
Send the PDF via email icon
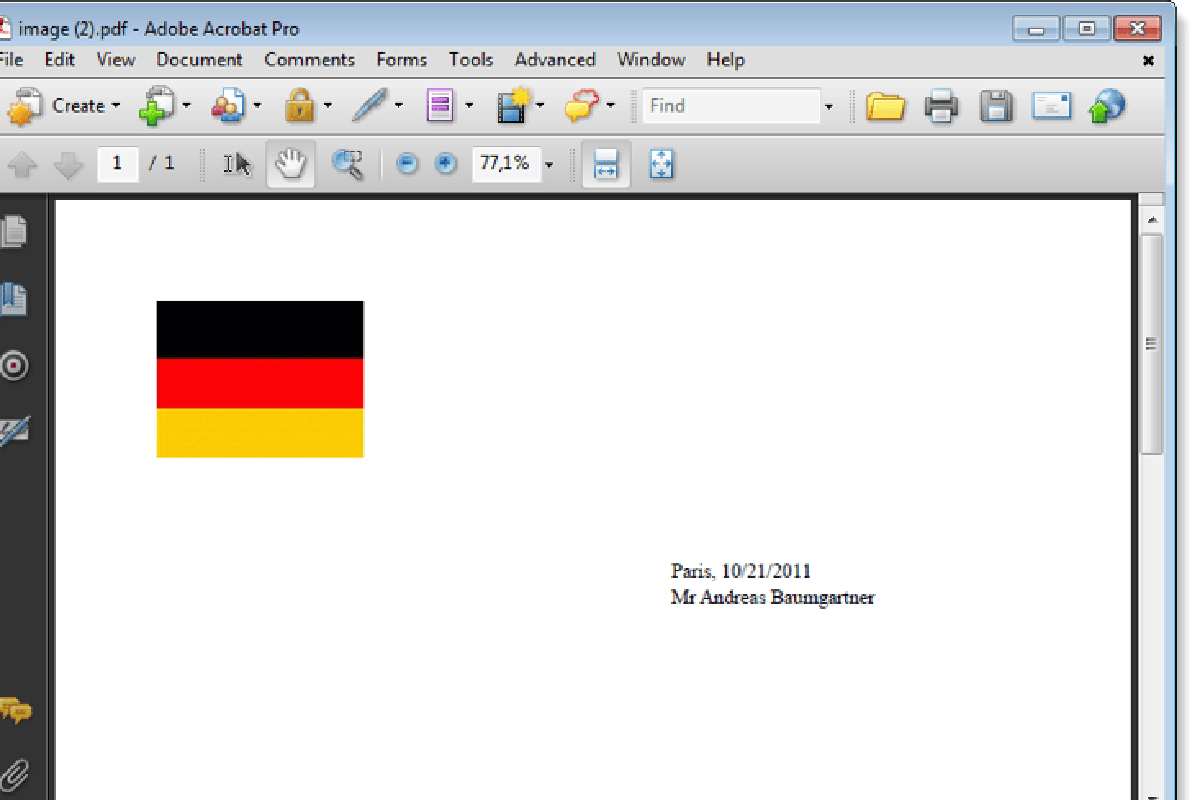click(x=1051, y=106)
